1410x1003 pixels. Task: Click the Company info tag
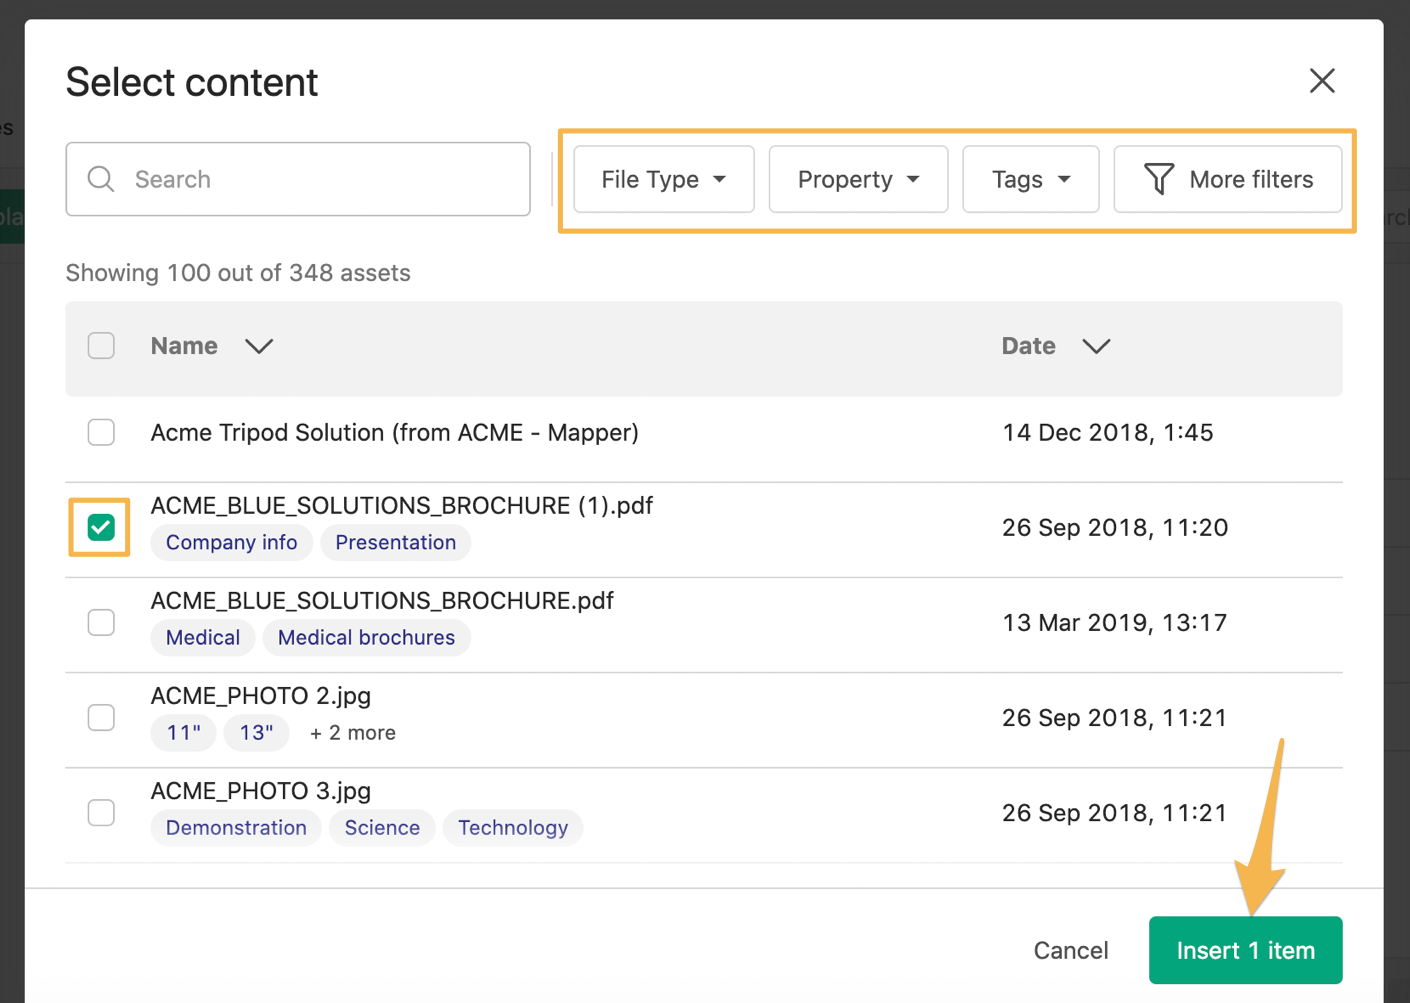tap(231, 542)
